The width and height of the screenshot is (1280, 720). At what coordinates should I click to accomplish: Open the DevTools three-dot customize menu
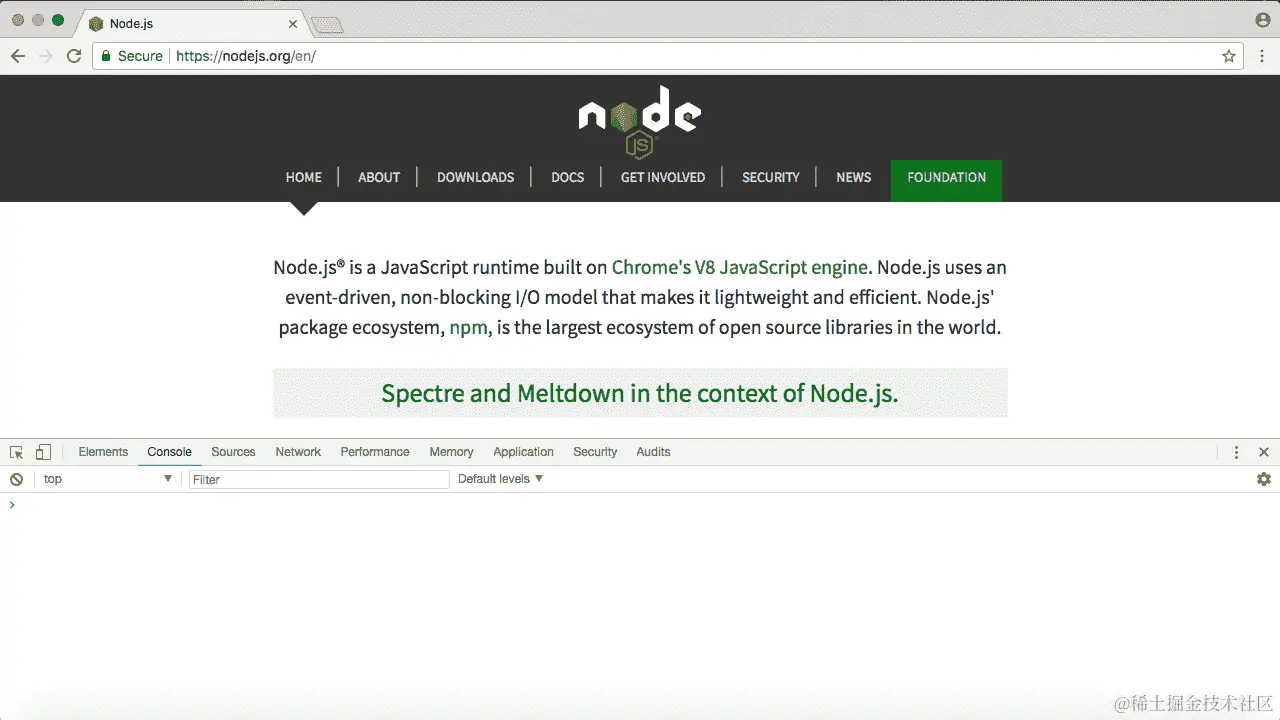pyautogui.click(x=1237, y=452)
